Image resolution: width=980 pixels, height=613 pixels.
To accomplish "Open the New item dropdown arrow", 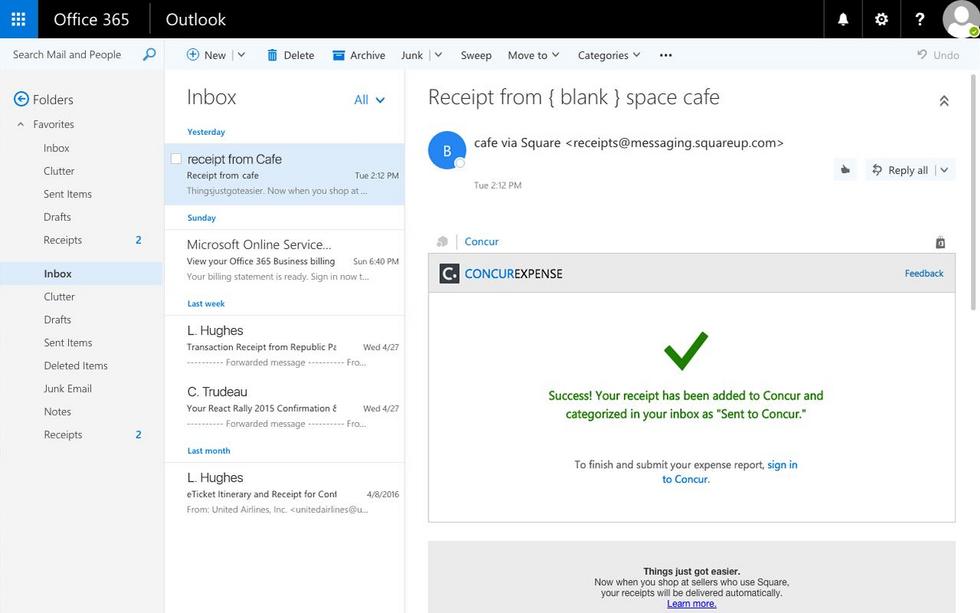I will 241,55.
